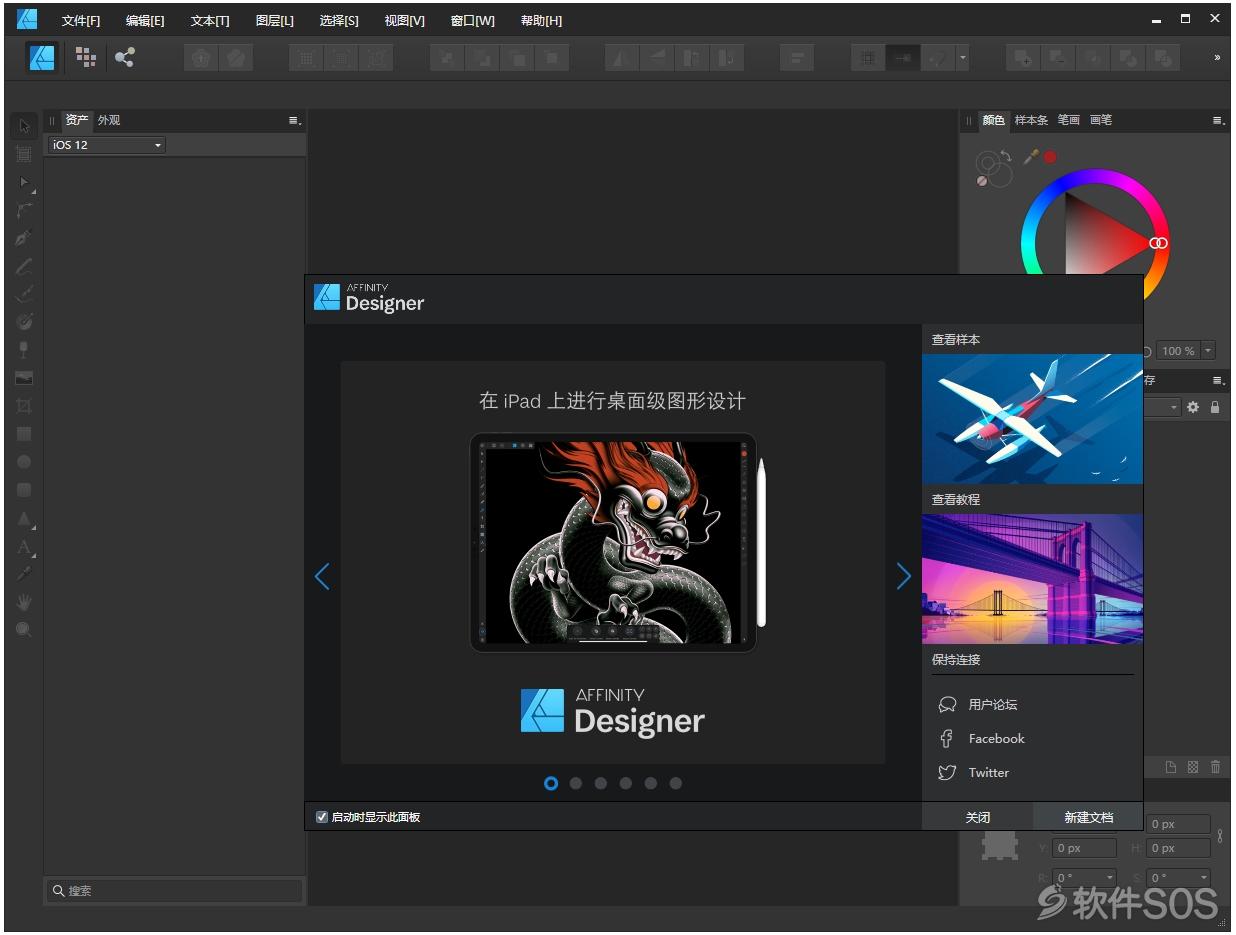Select the Artistic Text tool
This screenshot has height=935, width=1236.
click(x=24, y=546)
